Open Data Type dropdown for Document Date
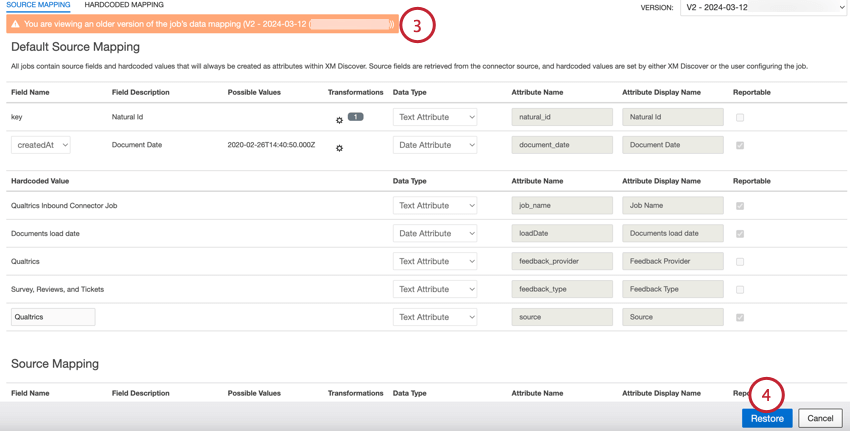The image size is (850, 431). click(434, 145)
